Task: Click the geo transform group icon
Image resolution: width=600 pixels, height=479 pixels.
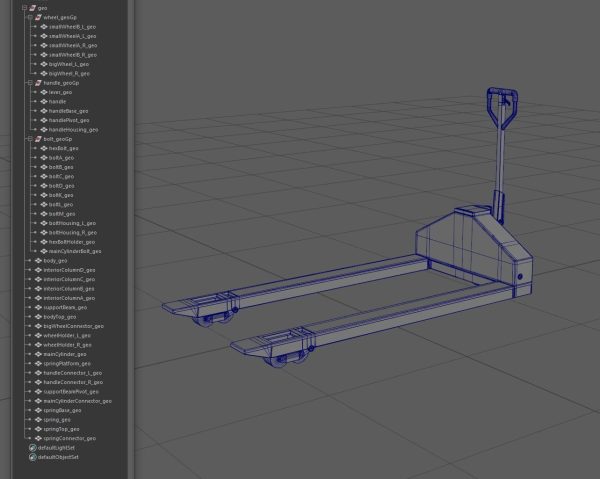Action: tap(33, 8)
